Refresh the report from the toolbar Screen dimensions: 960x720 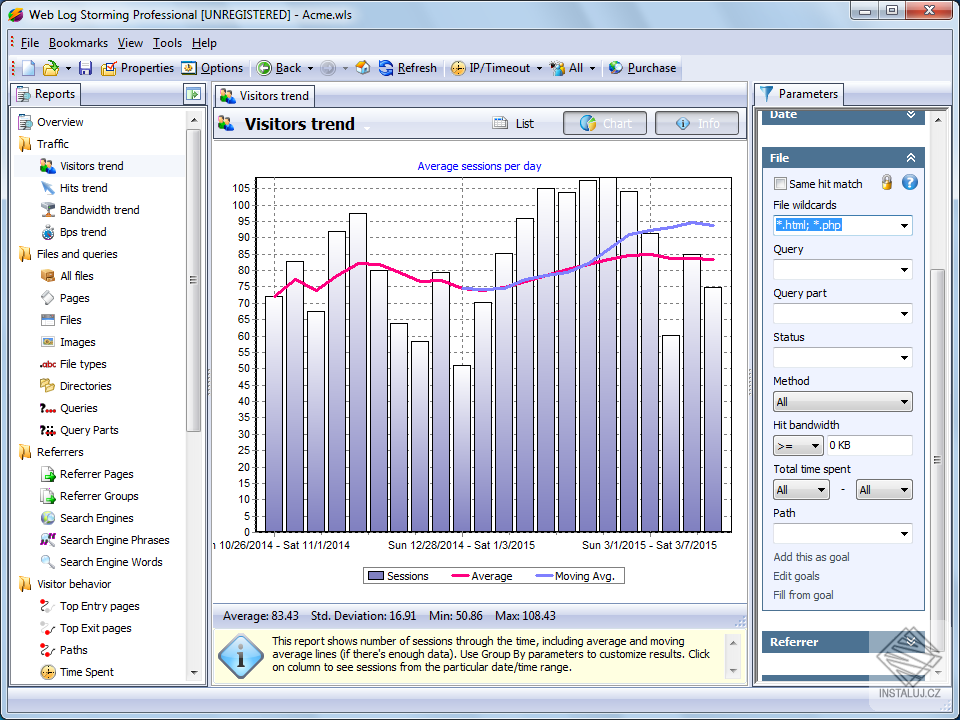(x=408, y=68)
